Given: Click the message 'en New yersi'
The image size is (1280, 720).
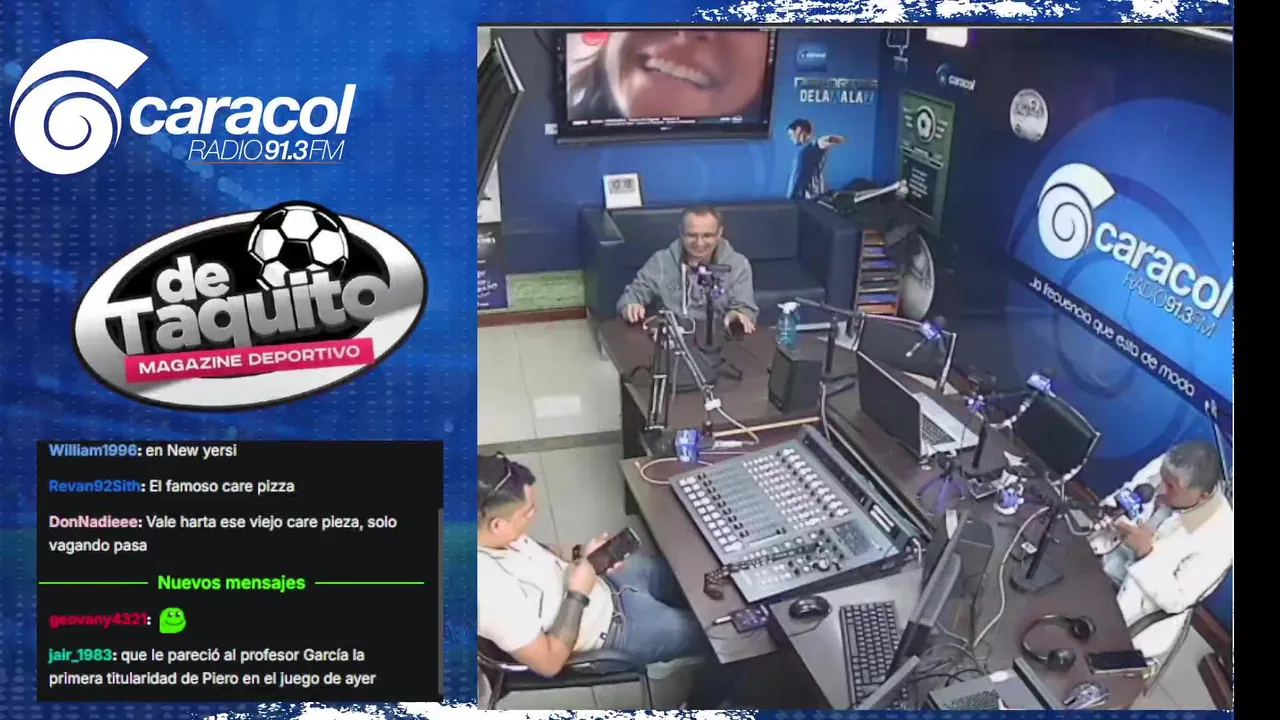Looking at the screenshot, I should 191,450.
